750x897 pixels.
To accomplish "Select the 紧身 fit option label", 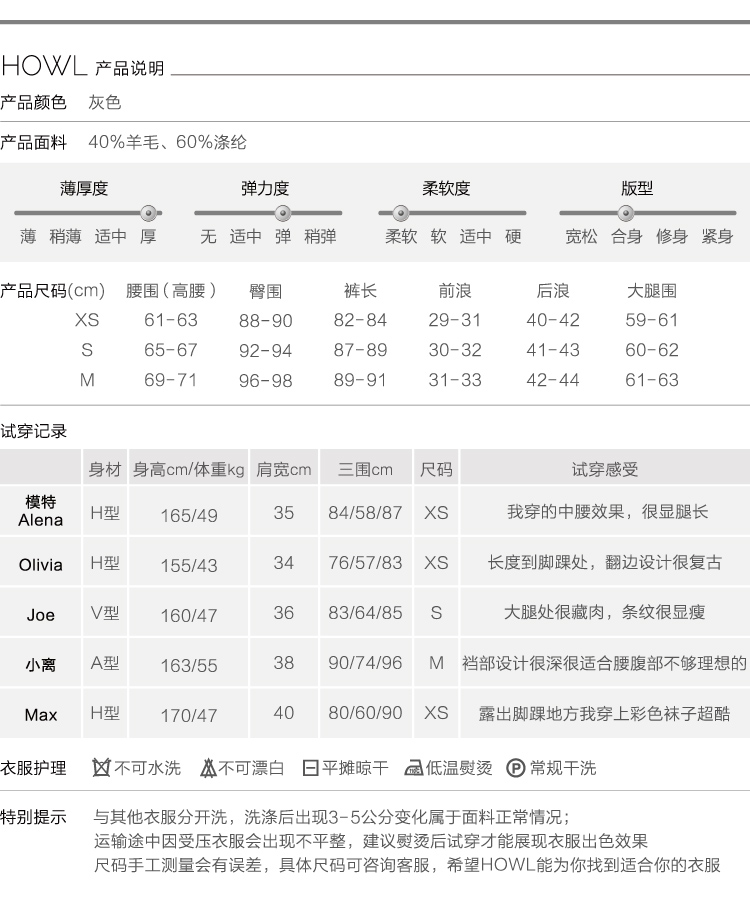I will 717,237.
